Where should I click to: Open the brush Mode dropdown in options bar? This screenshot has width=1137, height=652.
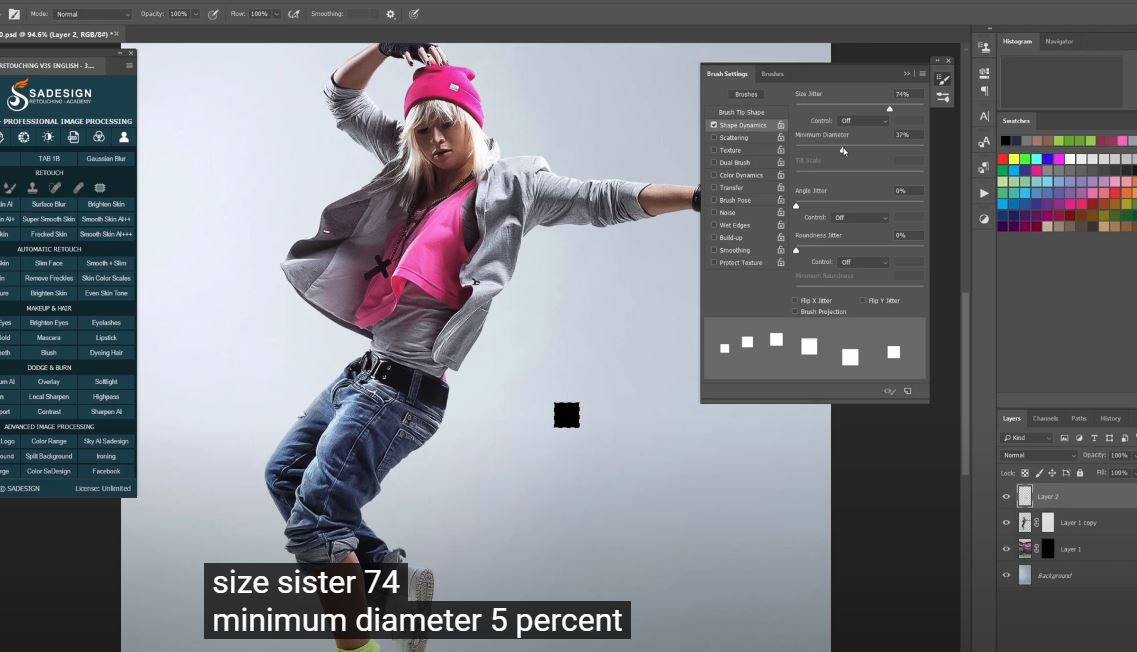pyautogui.click(x=92, y=14)
